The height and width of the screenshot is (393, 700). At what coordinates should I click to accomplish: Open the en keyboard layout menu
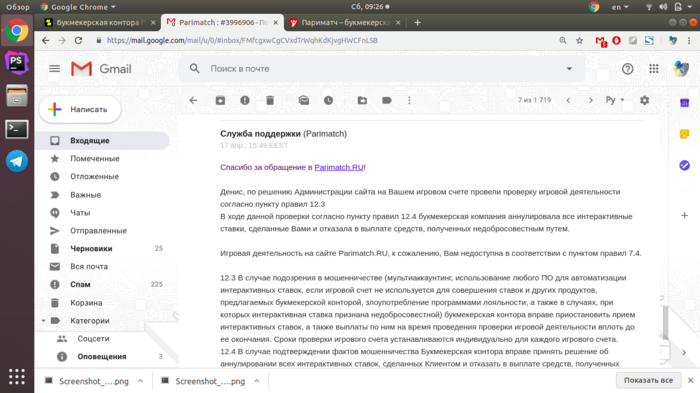[x=620, y=7]
